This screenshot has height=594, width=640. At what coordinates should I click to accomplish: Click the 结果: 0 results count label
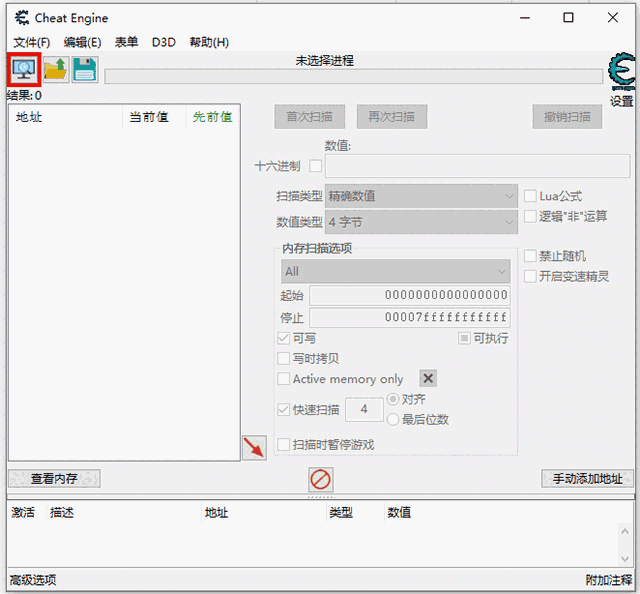pos(24,96)
